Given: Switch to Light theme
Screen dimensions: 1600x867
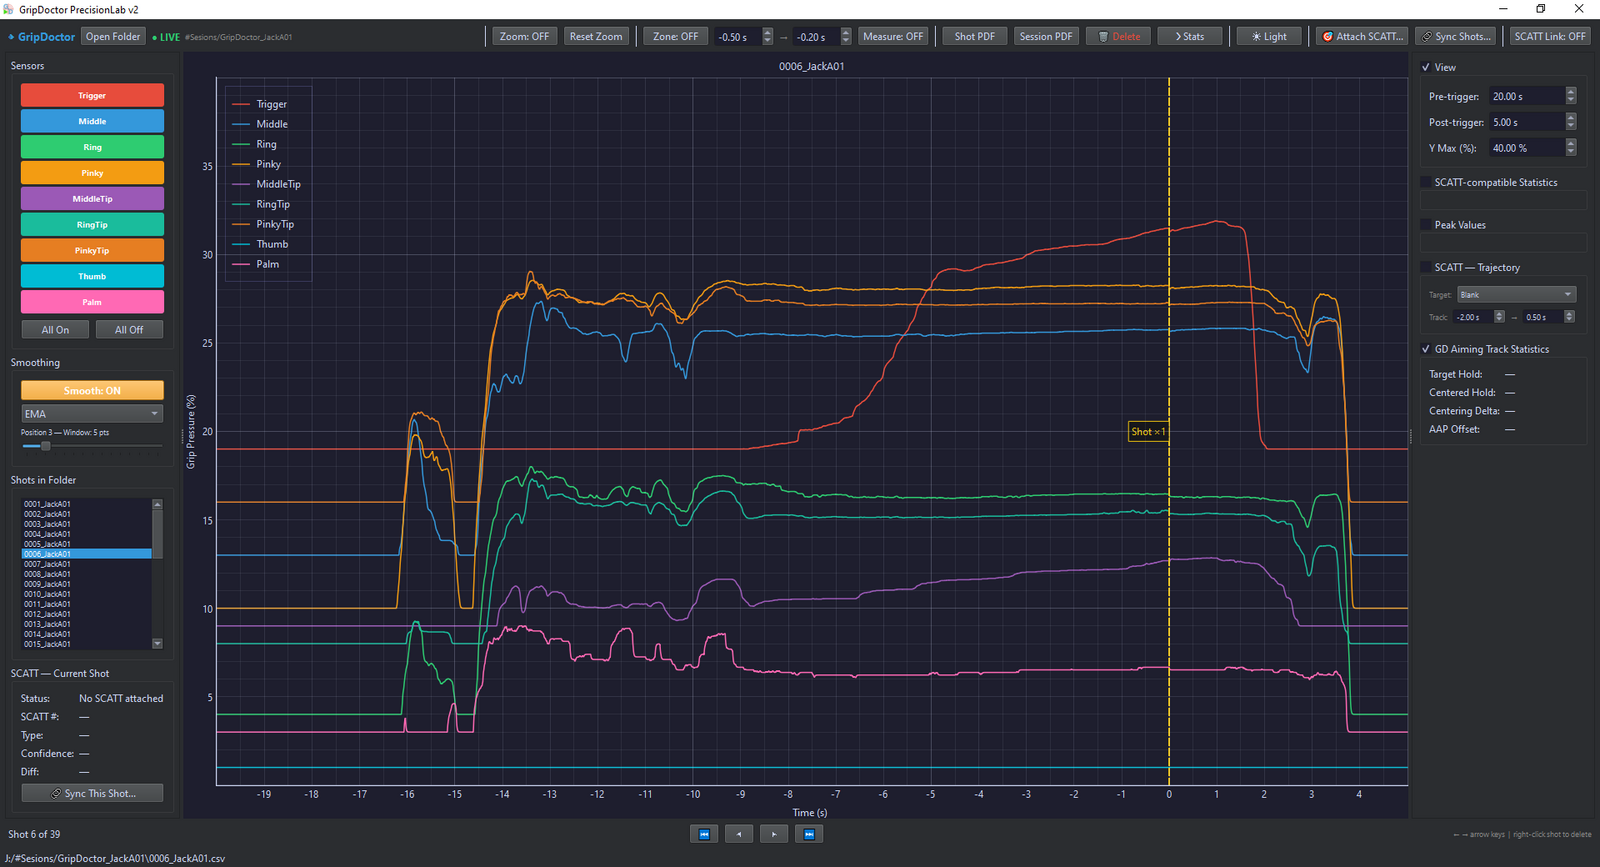Looking at the screenshot, I should click(x=1269, y=37).
